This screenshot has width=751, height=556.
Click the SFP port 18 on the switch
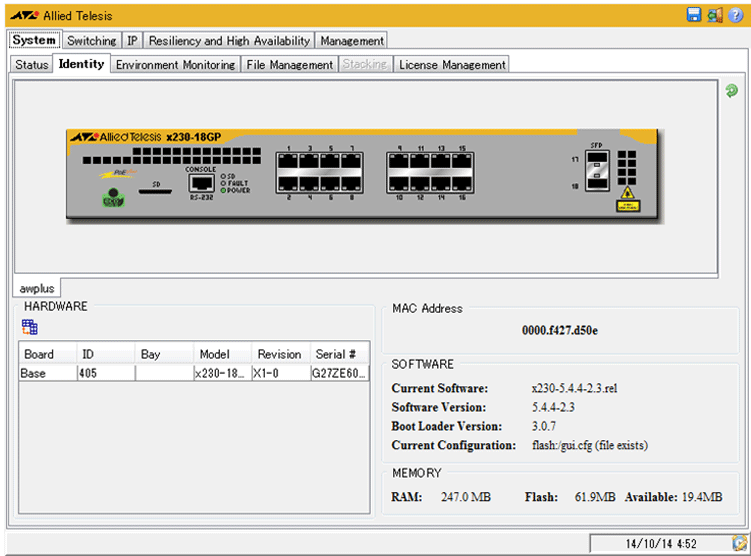click(x=597, y=184)
